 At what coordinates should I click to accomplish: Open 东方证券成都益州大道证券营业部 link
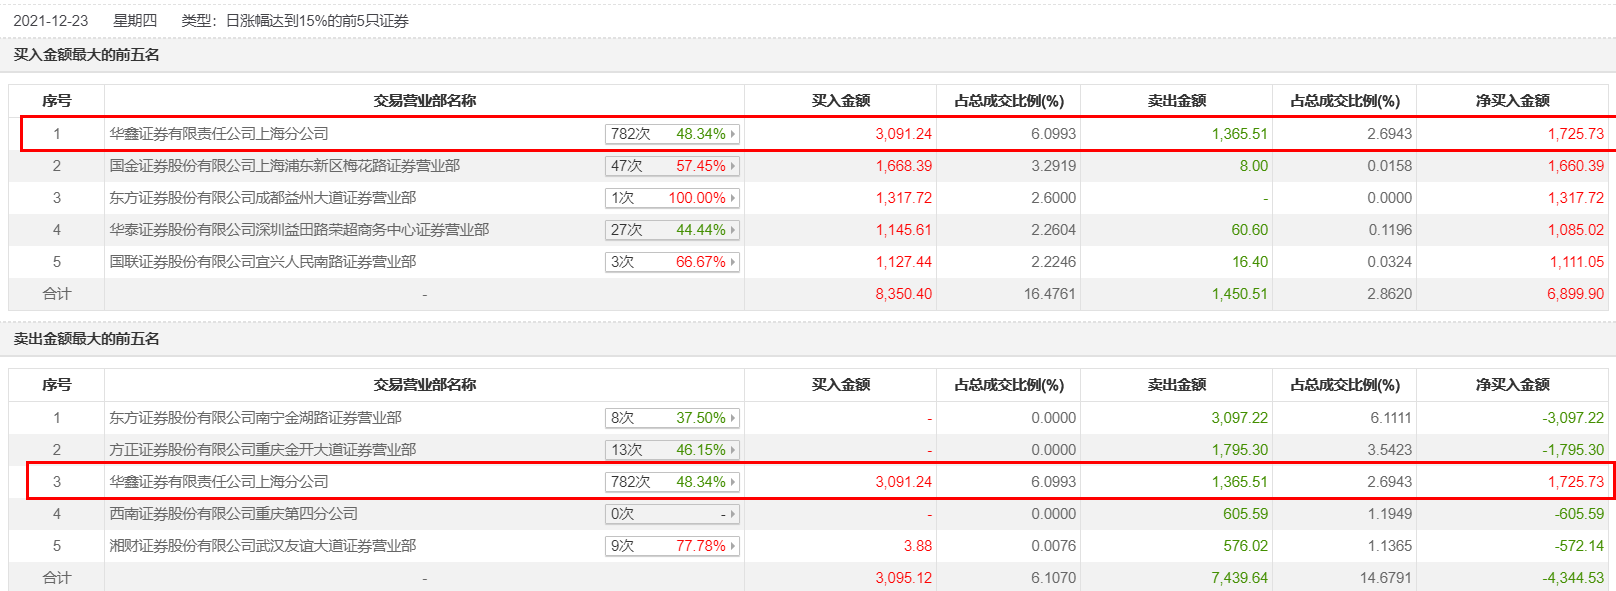pyautogui.click(x=263, y=198)
